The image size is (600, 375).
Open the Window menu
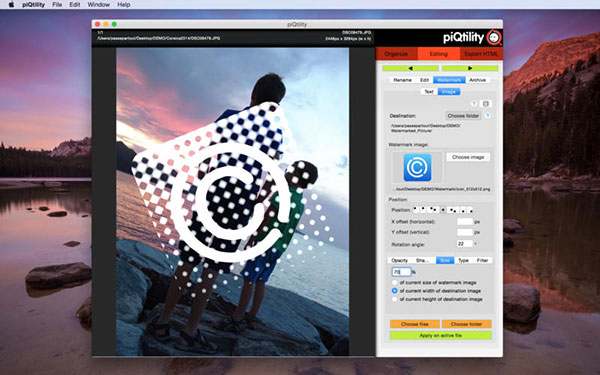[98, 5]
